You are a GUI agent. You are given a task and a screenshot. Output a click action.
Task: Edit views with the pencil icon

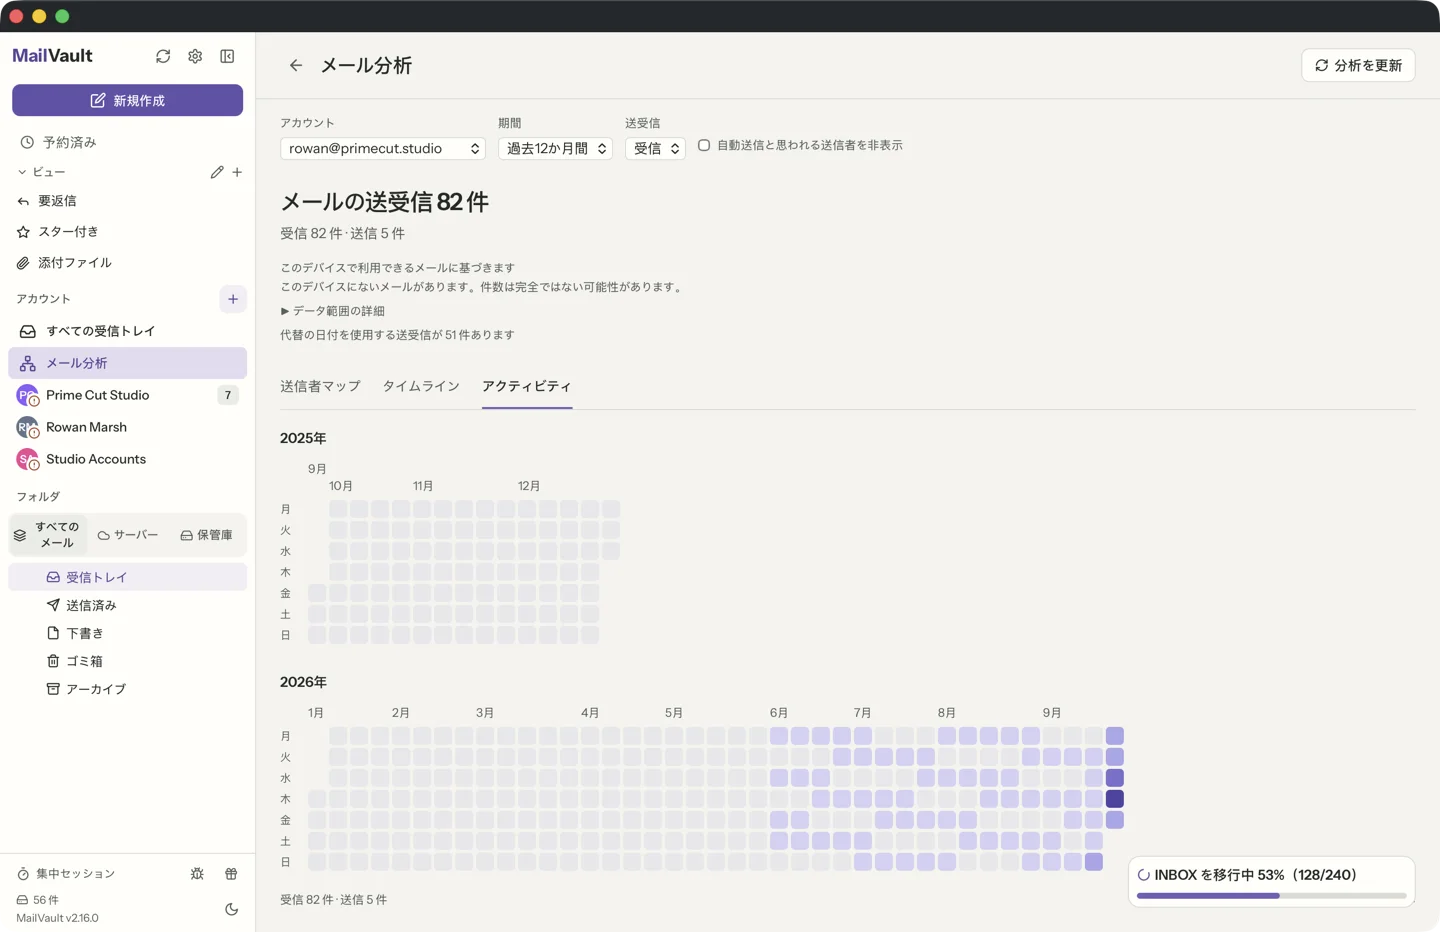click(x=217, y=172)
